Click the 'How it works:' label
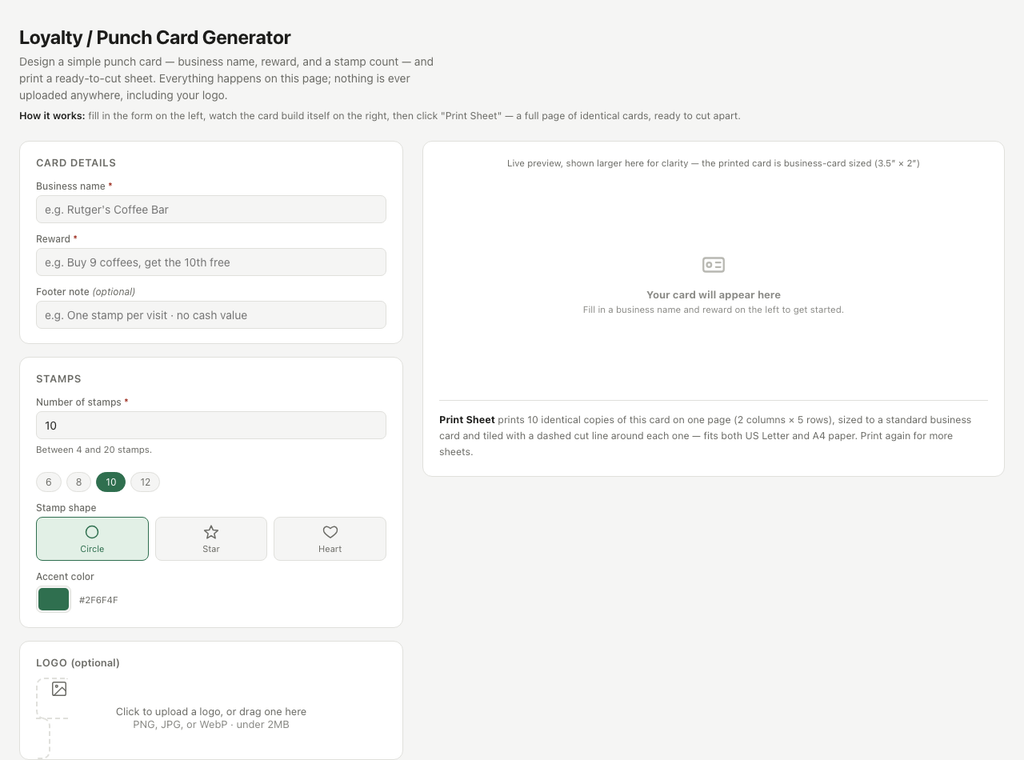The height and width of the screenshot is (760, 1024). pyautogui.click(x=52, y=116)
